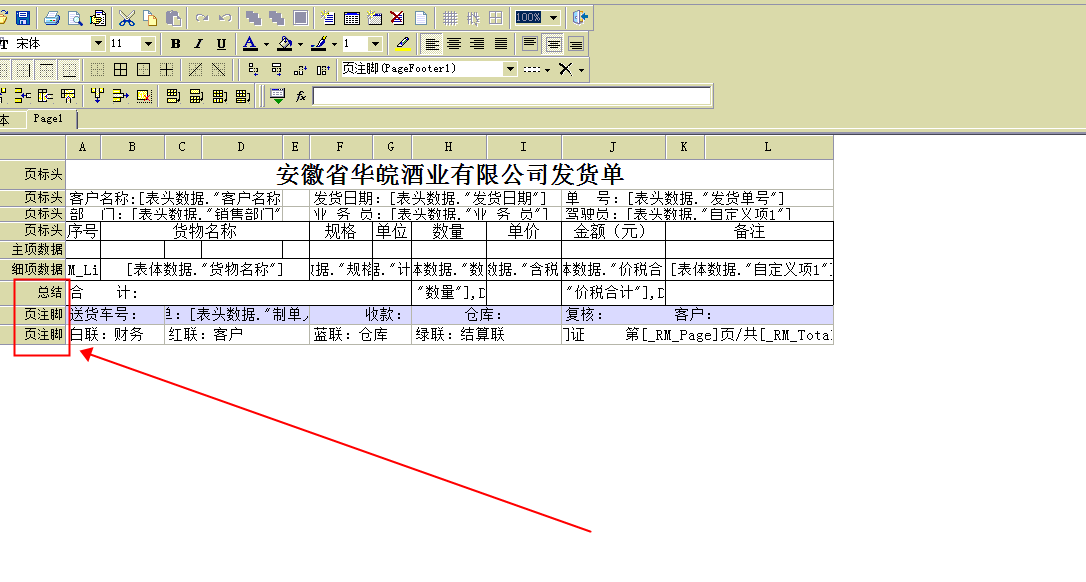Switch to the Page1 tab
Screen dimensions: 1086x582
(48, 119)
